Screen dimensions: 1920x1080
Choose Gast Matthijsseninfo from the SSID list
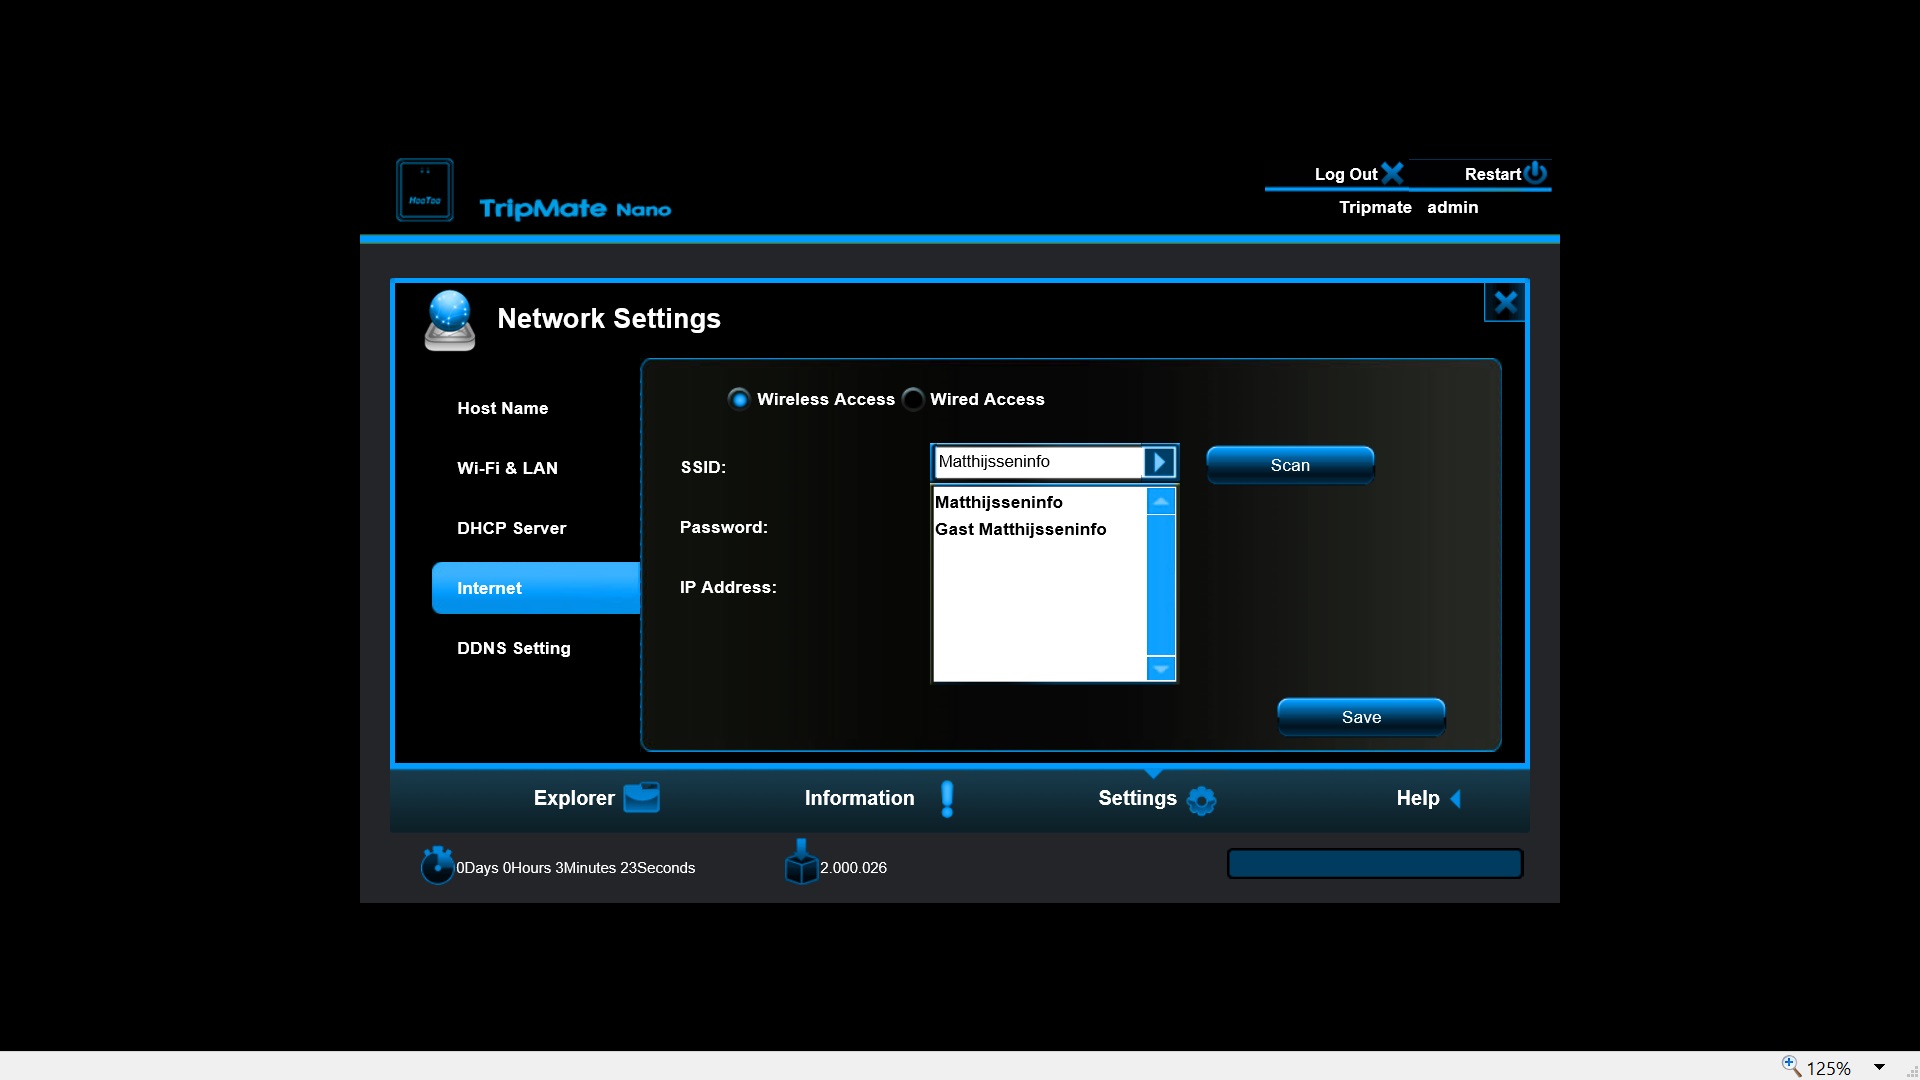click(1020, 529)
